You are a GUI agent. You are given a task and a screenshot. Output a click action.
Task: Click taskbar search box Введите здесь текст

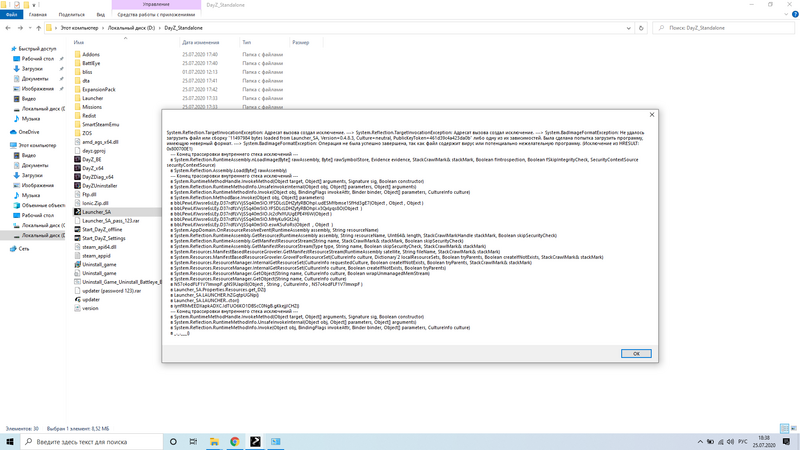(92, 442)
